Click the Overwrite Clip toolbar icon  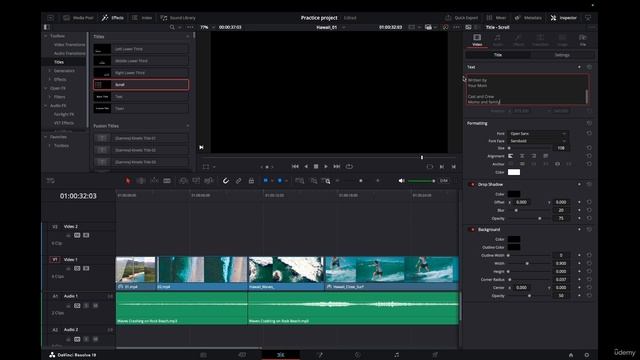pyautogui.click(x=196, y=180)
